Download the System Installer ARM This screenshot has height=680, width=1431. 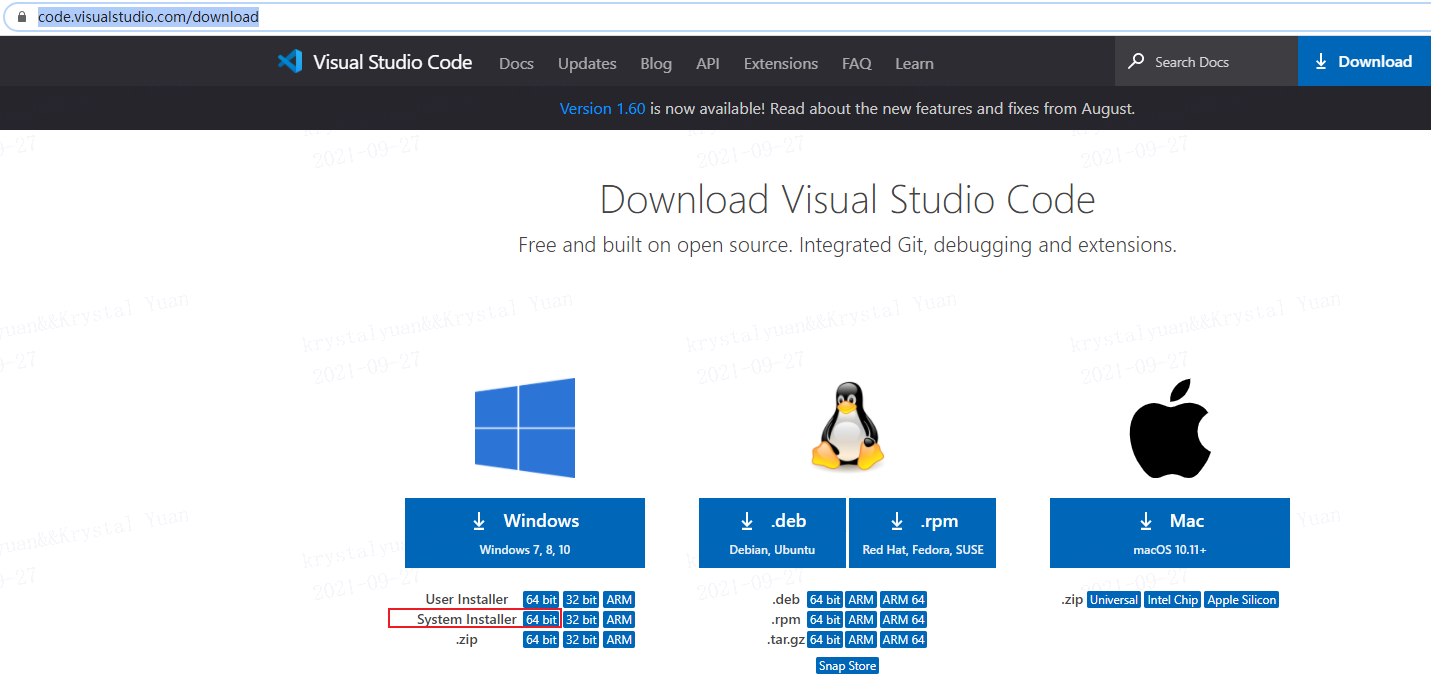pyautogui.click(x=619, y=620)
